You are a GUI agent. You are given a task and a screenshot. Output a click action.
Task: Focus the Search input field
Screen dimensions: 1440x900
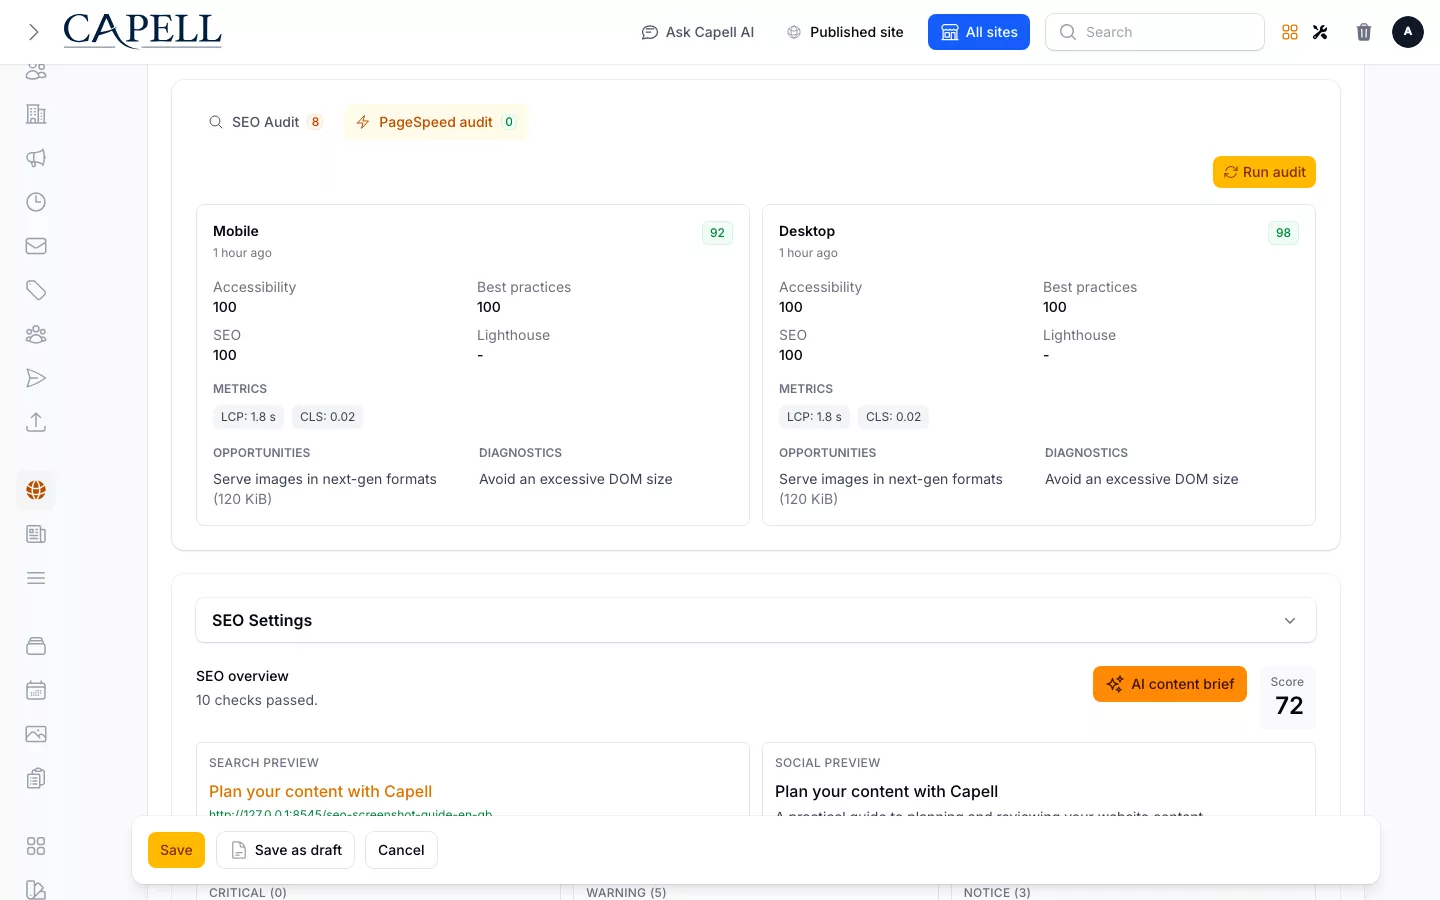[x=1155, y=32]
